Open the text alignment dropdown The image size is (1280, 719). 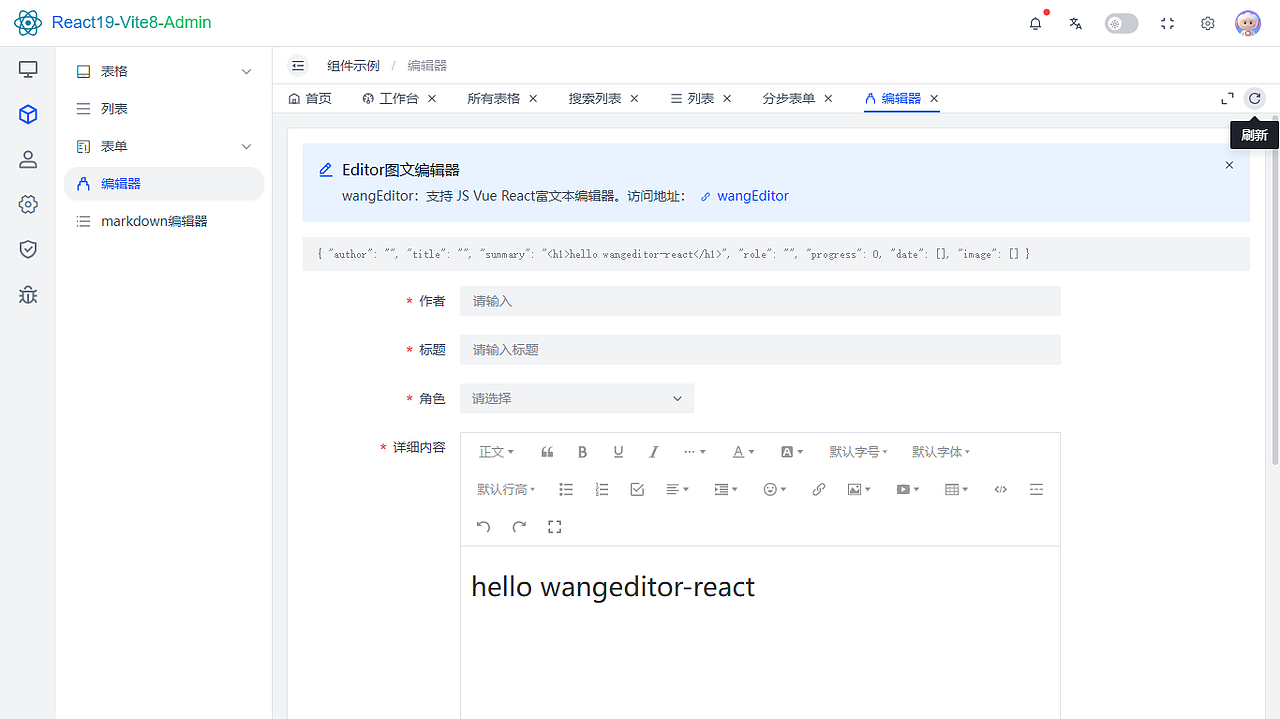678,489
